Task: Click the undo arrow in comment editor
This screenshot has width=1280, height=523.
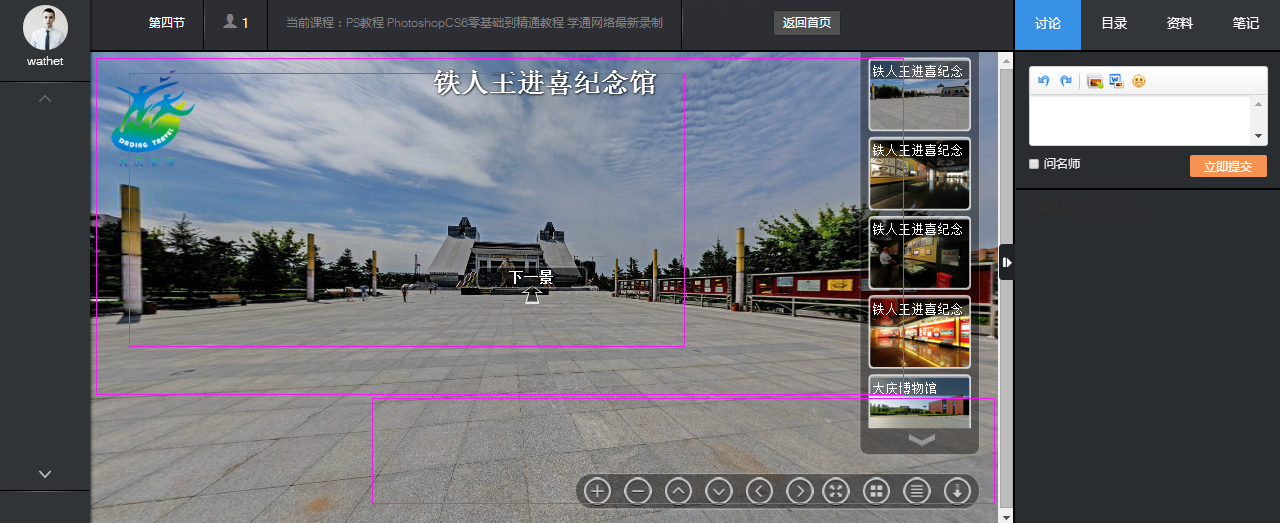Action: click(x=1043, y=81)
